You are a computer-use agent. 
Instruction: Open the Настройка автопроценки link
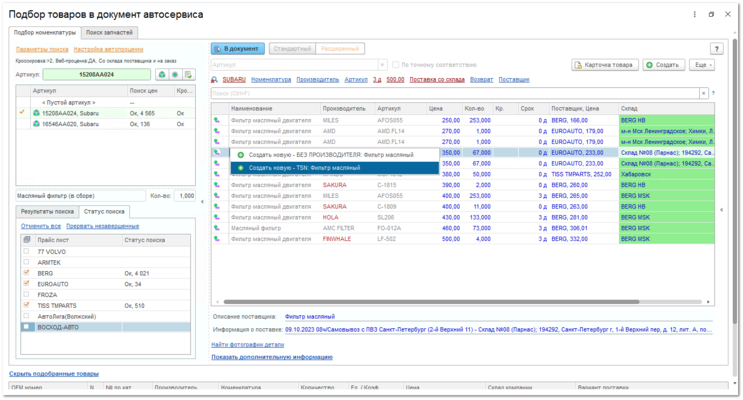(108, 49)
